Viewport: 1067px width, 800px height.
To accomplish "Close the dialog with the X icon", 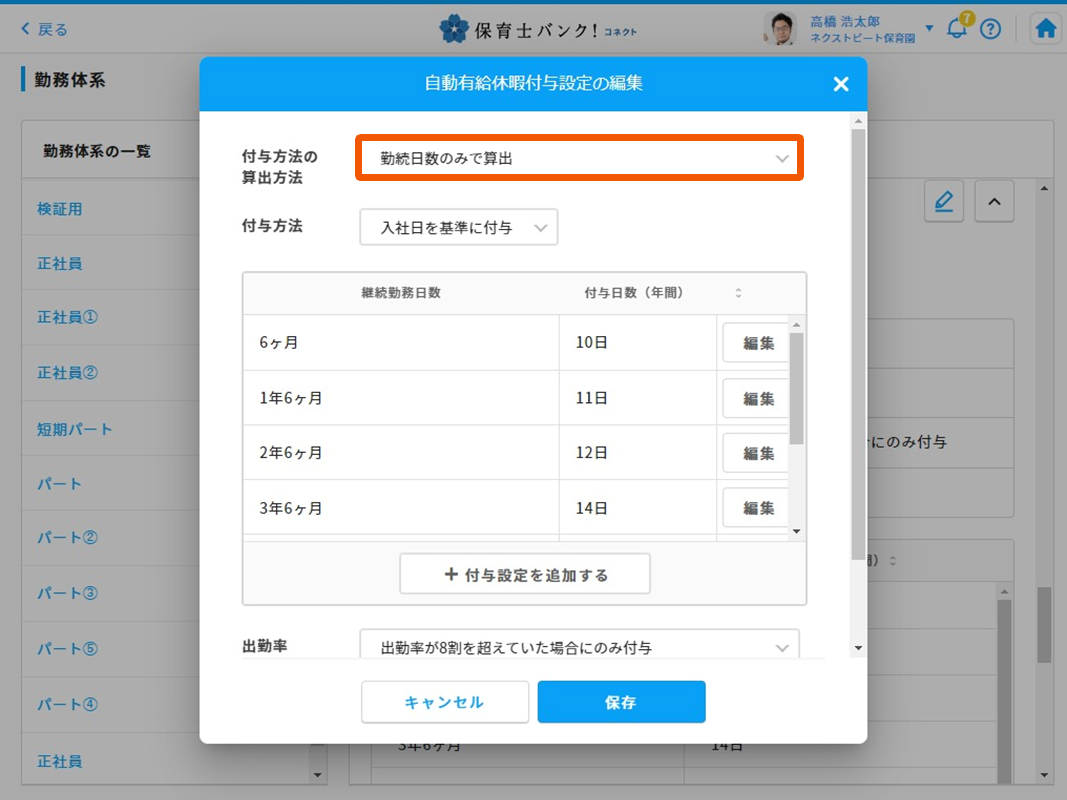I will pyautogui.click(x=840, y=84).
